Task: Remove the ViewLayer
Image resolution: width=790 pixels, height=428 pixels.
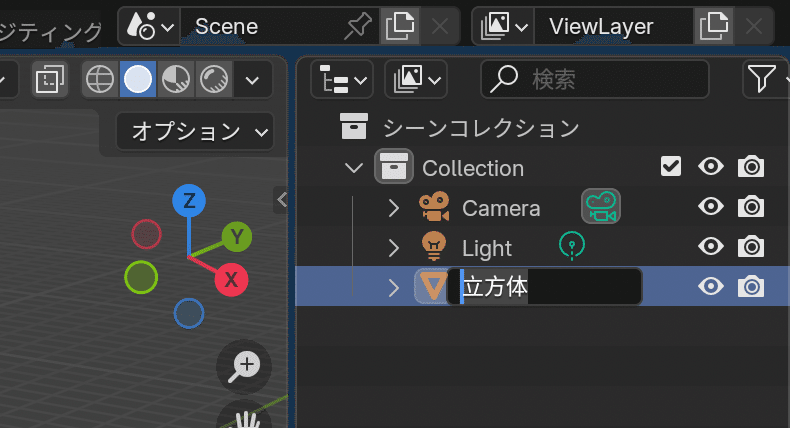Action: [x=754, y=26]
